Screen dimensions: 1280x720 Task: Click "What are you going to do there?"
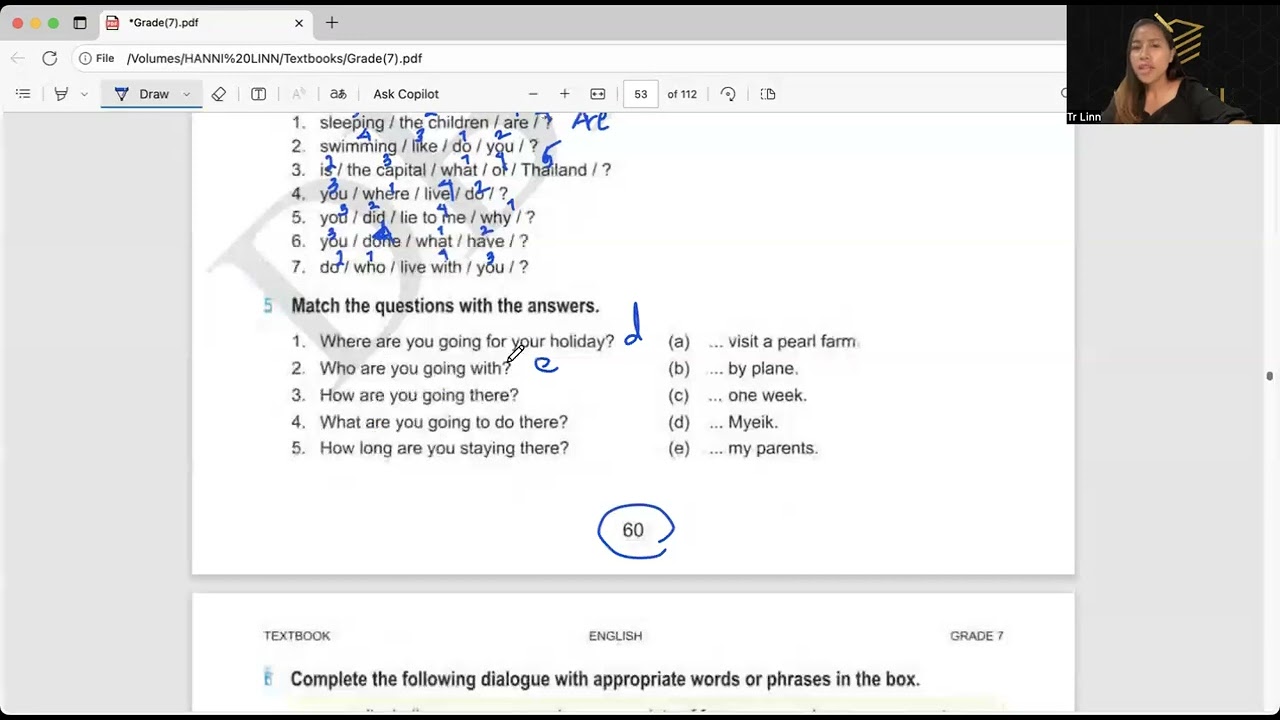pyautogui.click(x=444, y=423)
